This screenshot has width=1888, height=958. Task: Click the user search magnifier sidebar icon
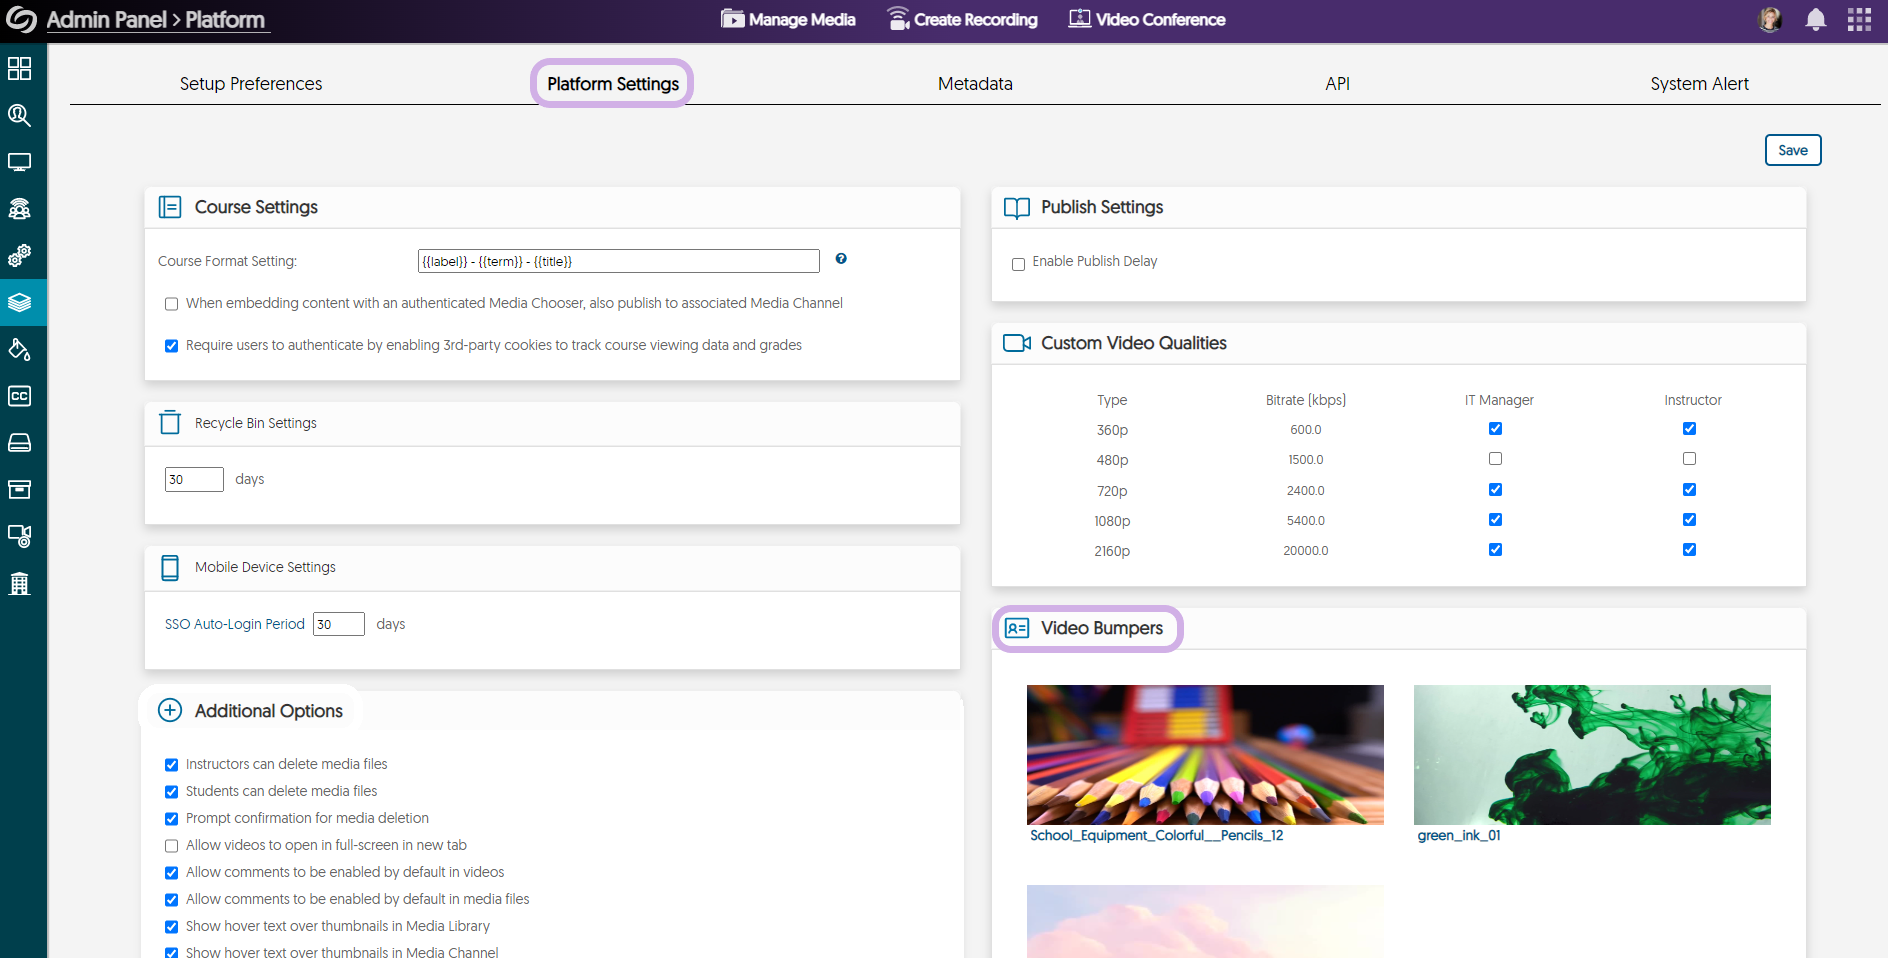coord(20,116)
